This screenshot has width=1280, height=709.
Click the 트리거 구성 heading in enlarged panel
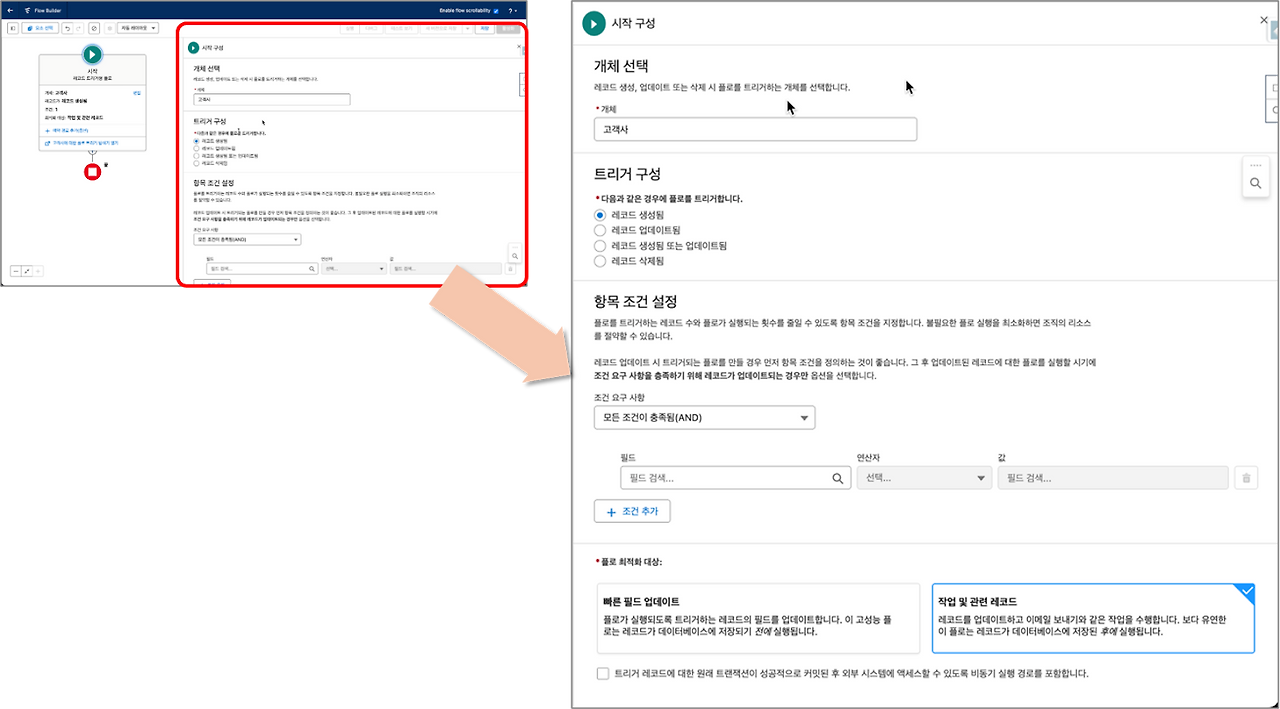click(x=627, y=173)
